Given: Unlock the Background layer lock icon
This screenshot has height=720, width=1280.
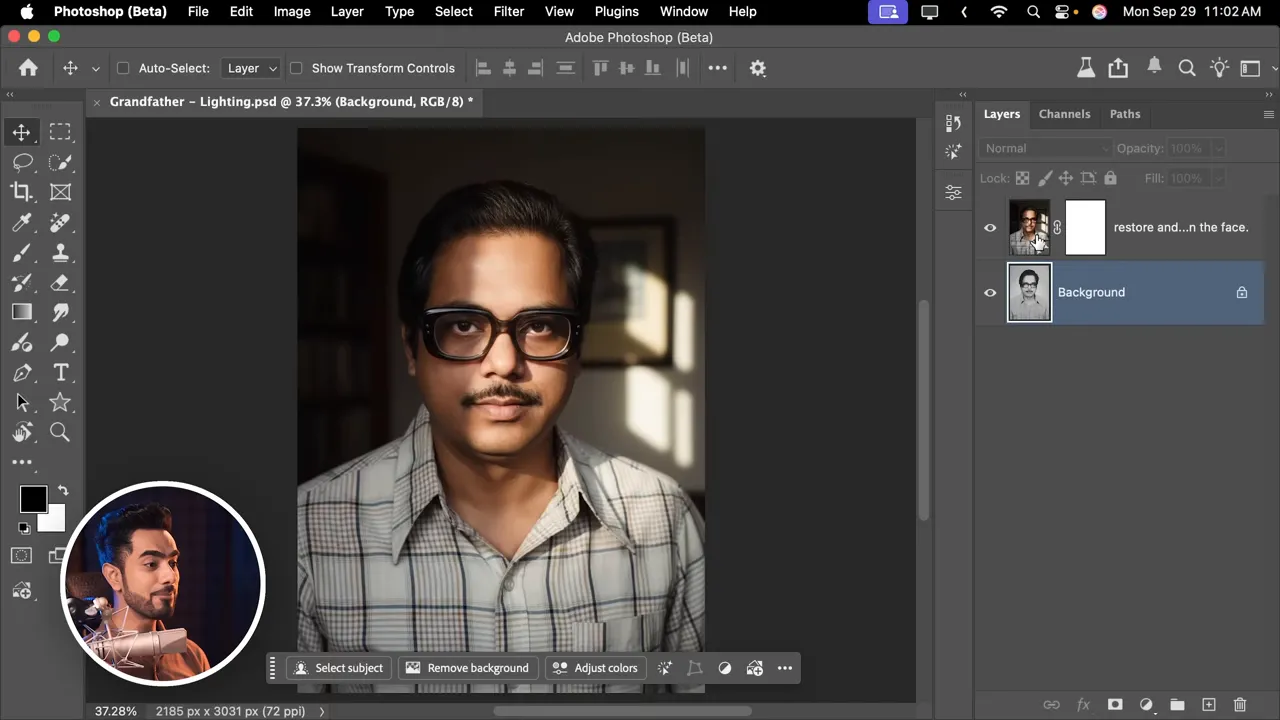Looking at the screenshot, I should 1241,293.
